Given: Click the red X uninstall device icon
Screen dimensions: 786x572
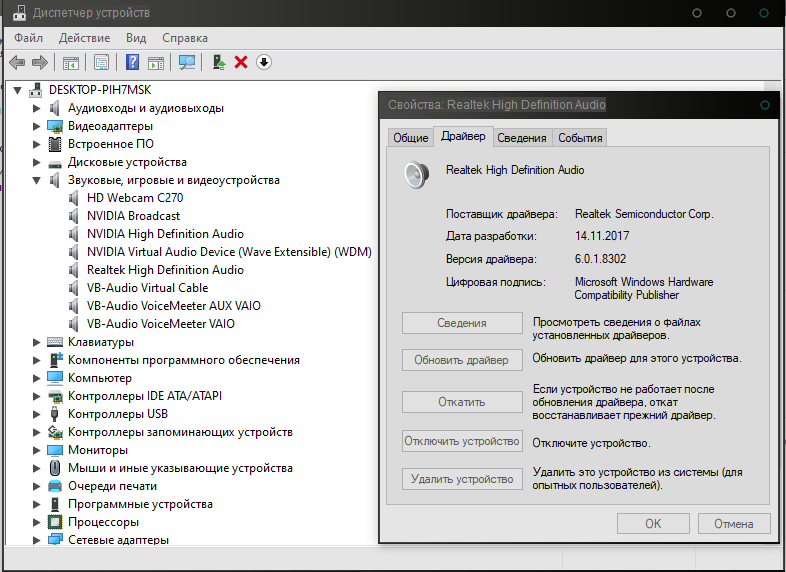Looking at the screenshot, I should click(x=241, y=62).
